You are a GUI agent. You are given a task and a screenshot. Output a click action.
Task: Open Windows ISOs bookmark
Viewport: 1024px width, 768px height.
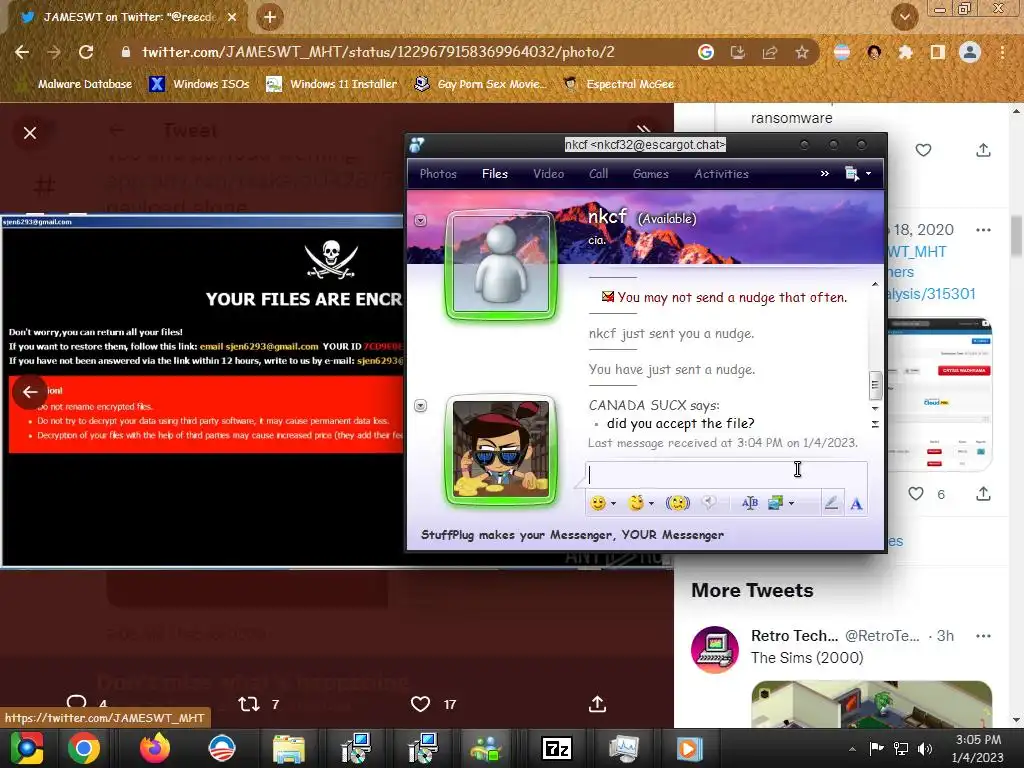200,84
